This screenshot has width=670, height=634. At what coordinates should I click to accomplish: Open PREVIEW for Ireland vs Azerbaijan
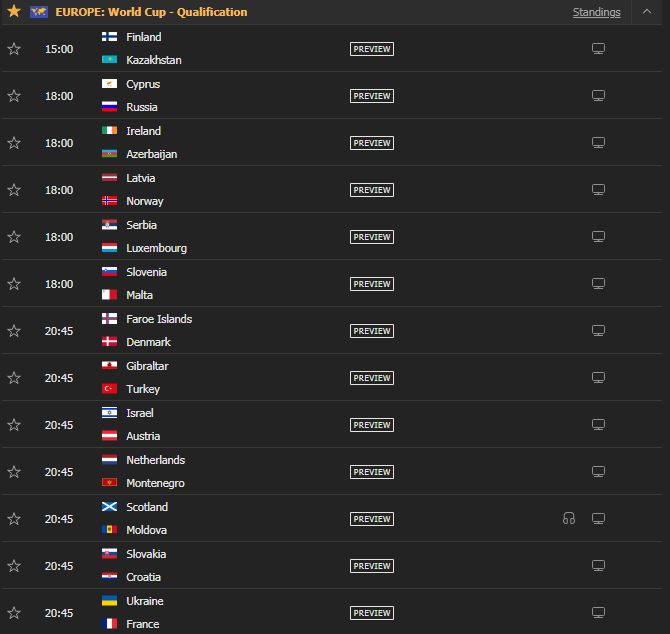coord(372,143)
